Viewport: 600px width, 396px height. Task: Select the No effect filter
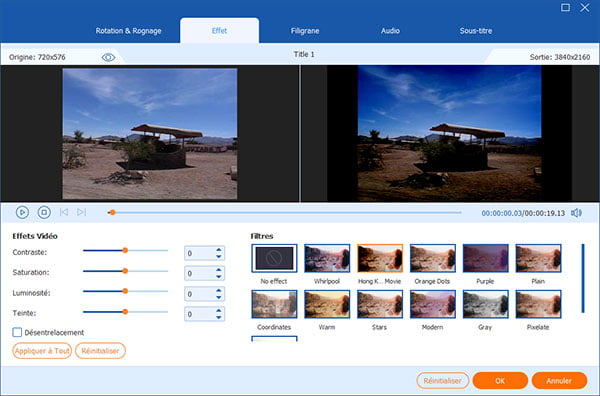[274, 258]
